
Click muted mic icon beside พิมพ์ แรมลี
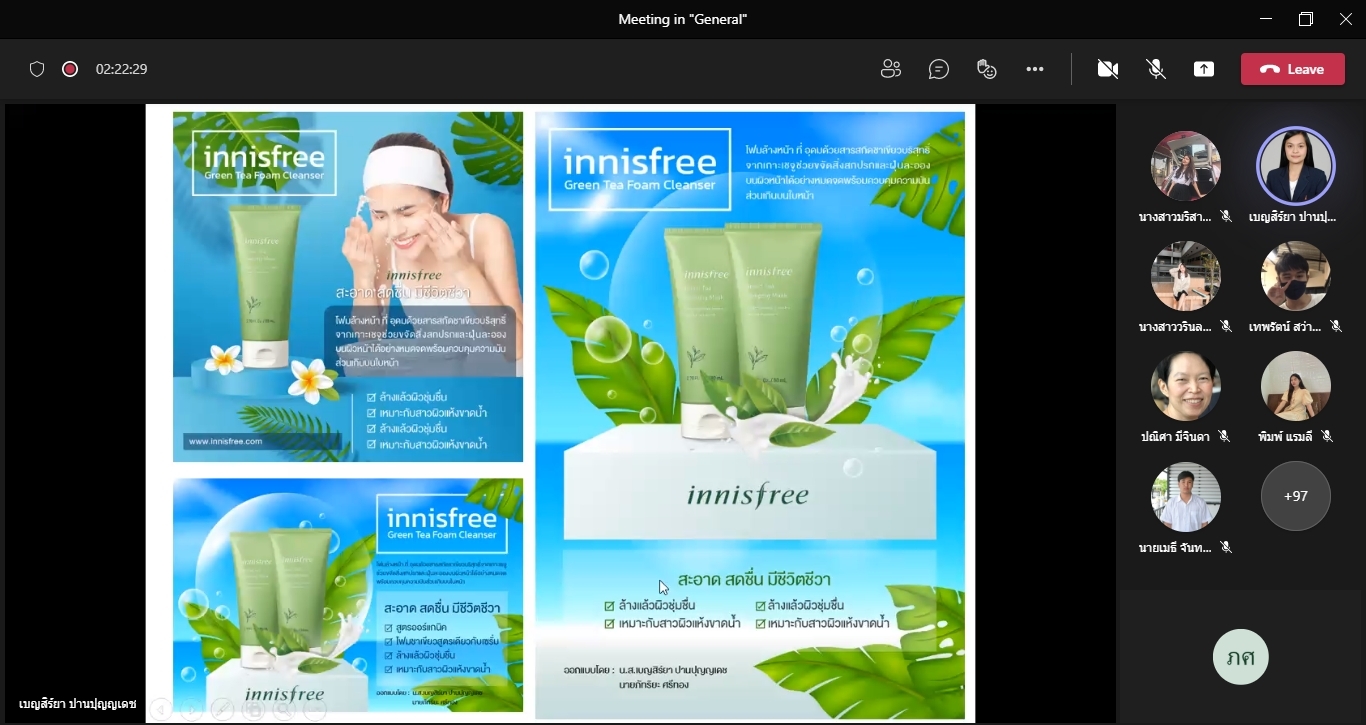(x=1327, y=437)
